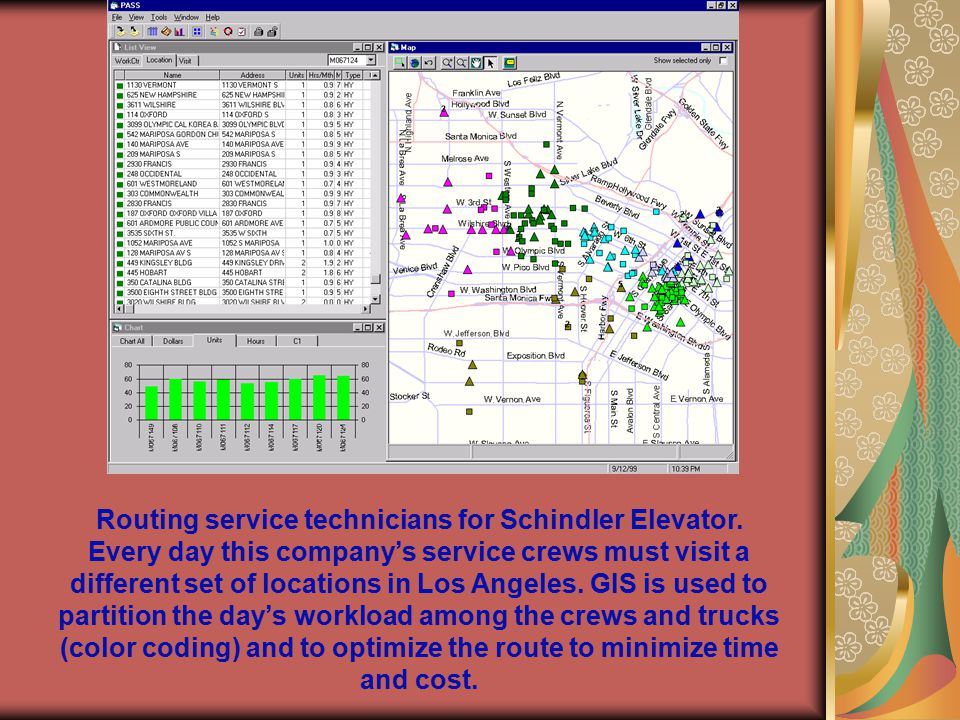This screenshot has width=960, height=720.
Task: Switch to the Visit tab
Action: pyautogui.click(x=186, y=61)
